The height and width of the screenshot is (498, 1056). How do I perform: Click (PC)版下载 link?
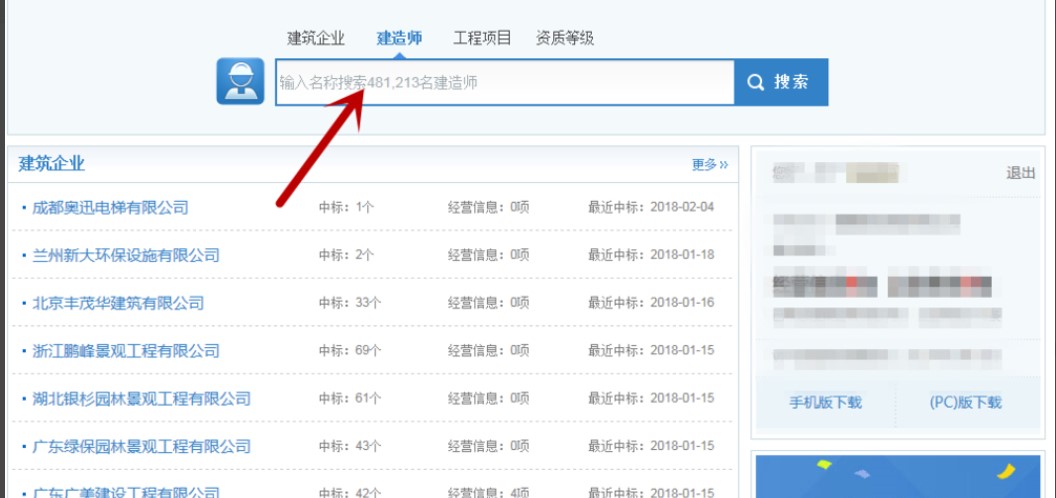[966, 403]
